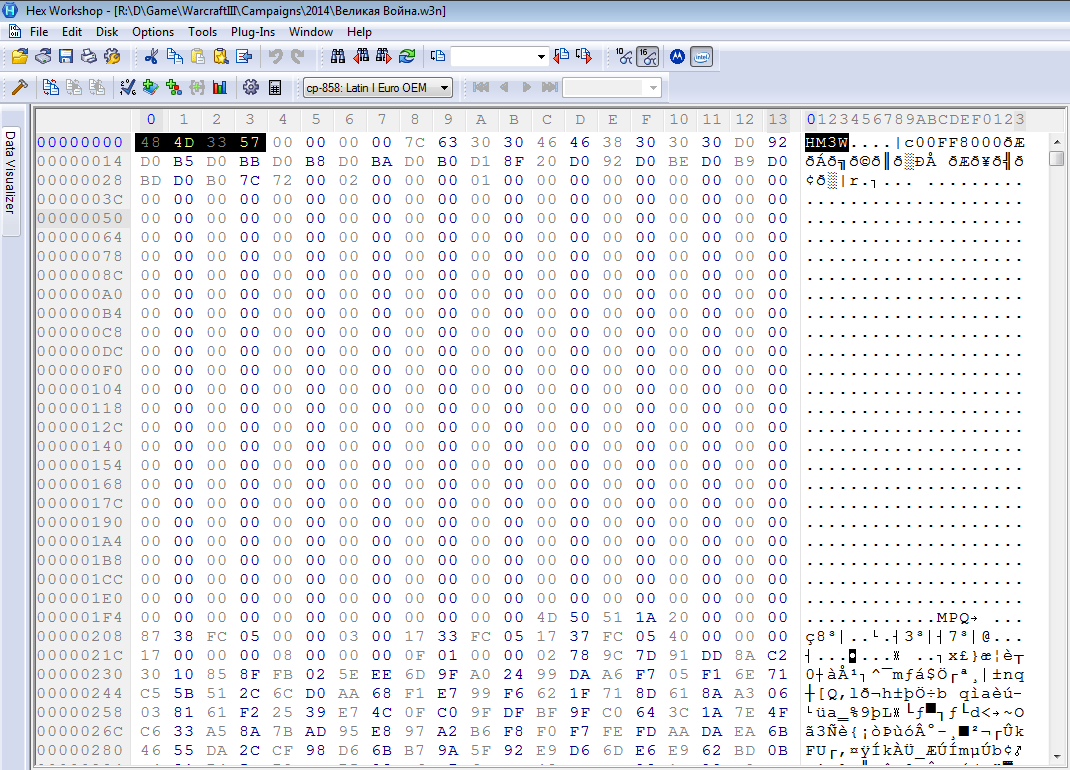This screenshot has width=1070, height=770.
Task: Click the document icon beside File menu
Action: point(14,31)
